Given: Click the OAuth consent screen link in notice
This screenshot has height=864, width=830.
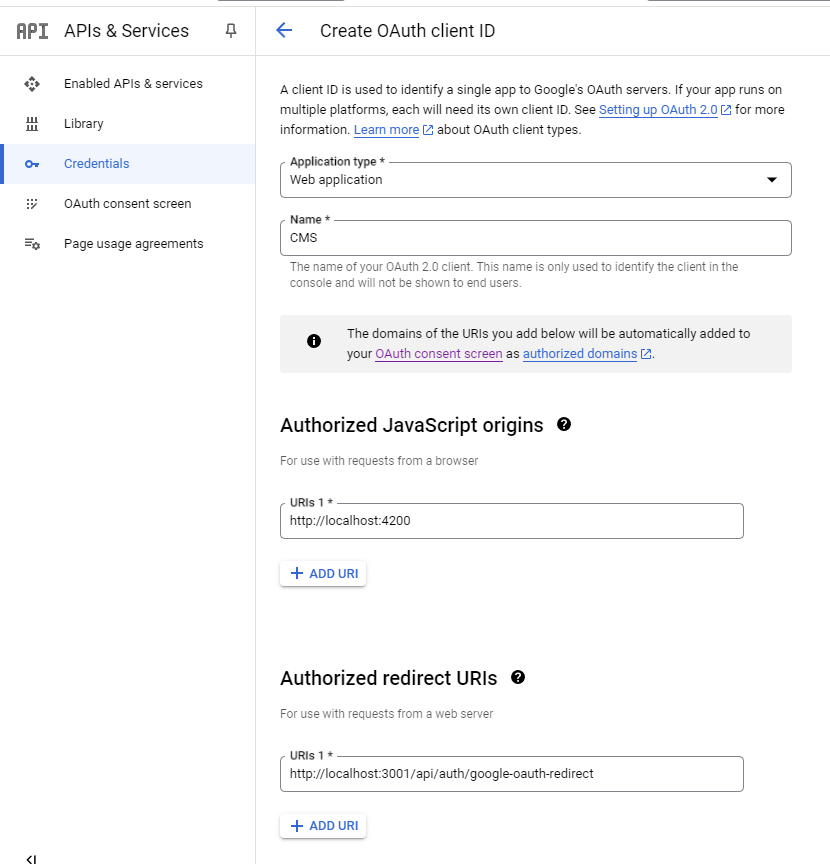Looking at the screenshot, I should (439, 354).
